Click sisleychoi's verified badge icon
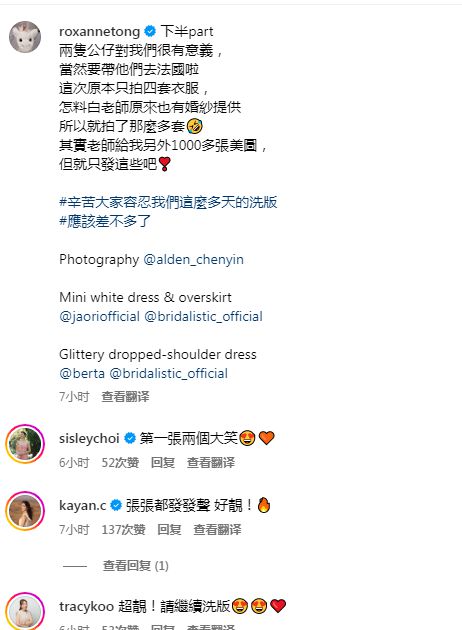 [130, 438]
